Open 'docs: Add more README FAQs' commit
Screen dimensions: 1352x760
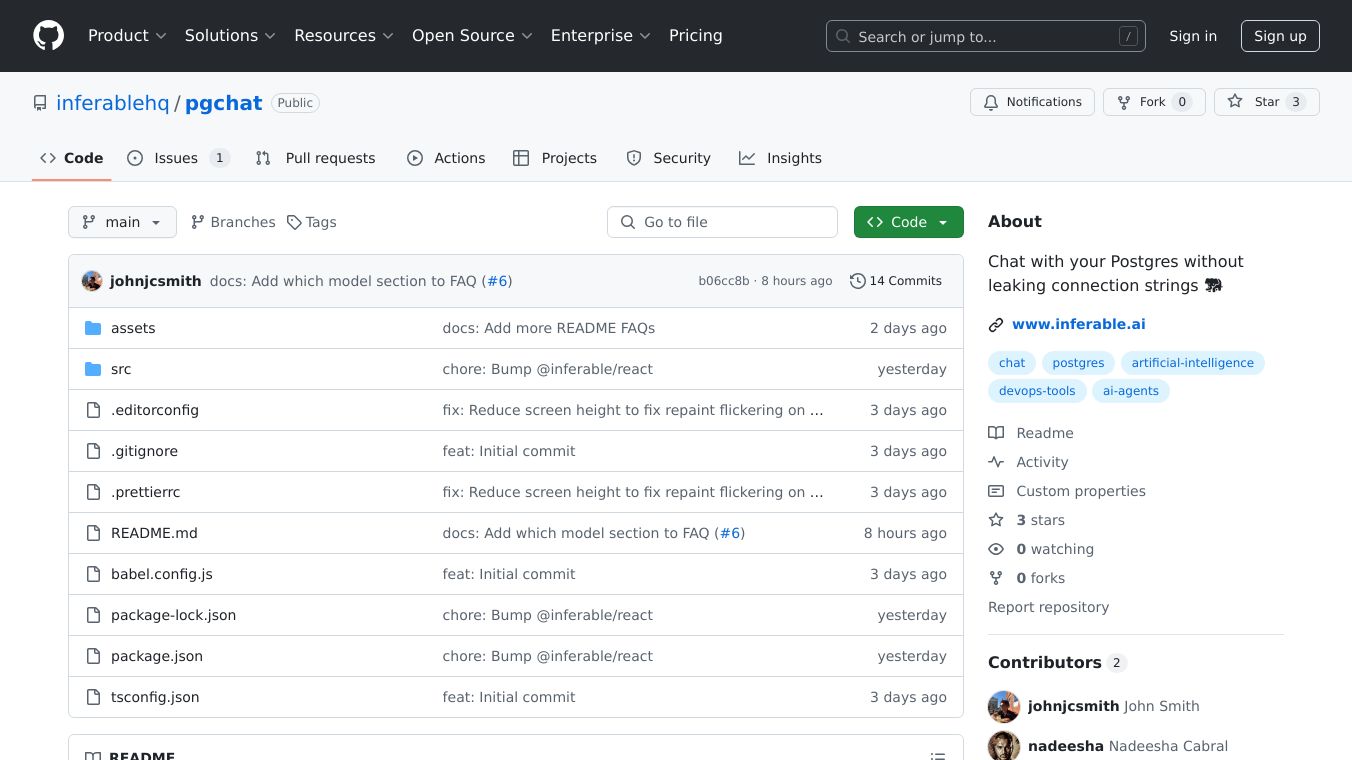pyautogui.click(x=549, y=328)
